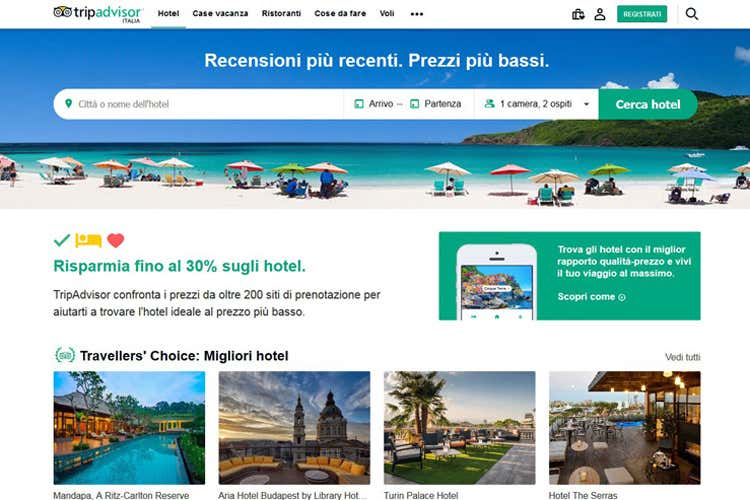The width and height of the screenshot is (750, 500).
Task: Open the Case vacanza tab
Action: click(x=220, y=13)
